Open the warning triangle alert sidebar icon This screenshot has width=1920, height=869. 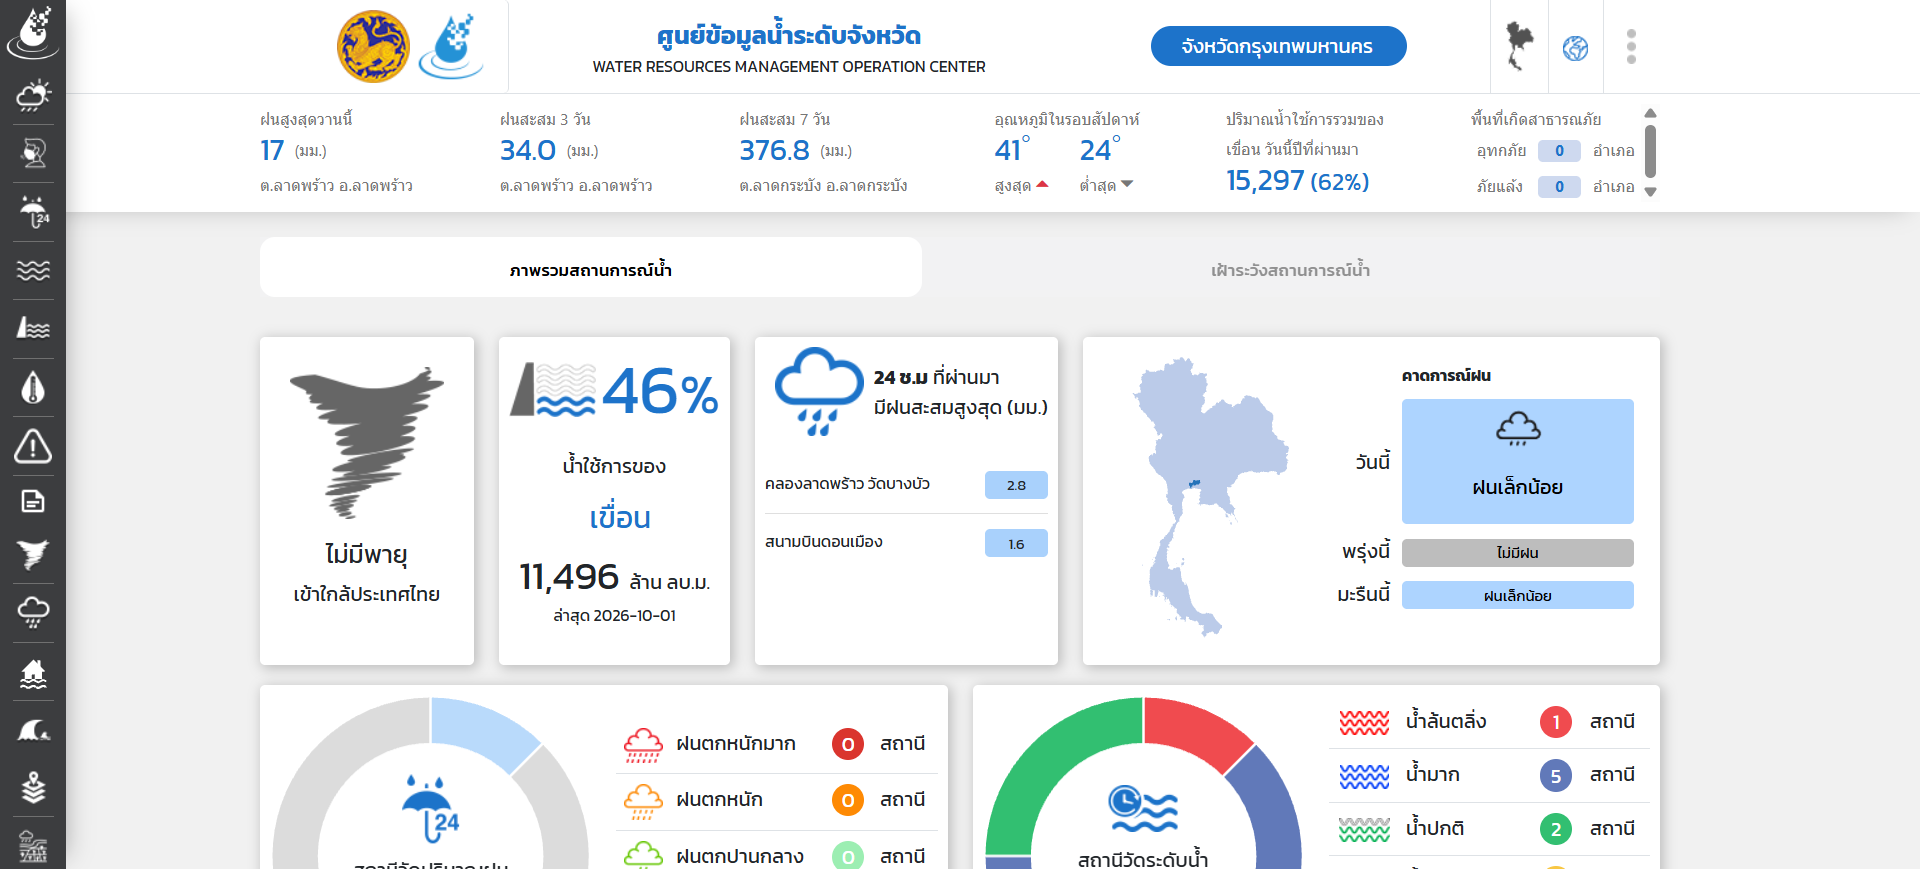point(33,445)
